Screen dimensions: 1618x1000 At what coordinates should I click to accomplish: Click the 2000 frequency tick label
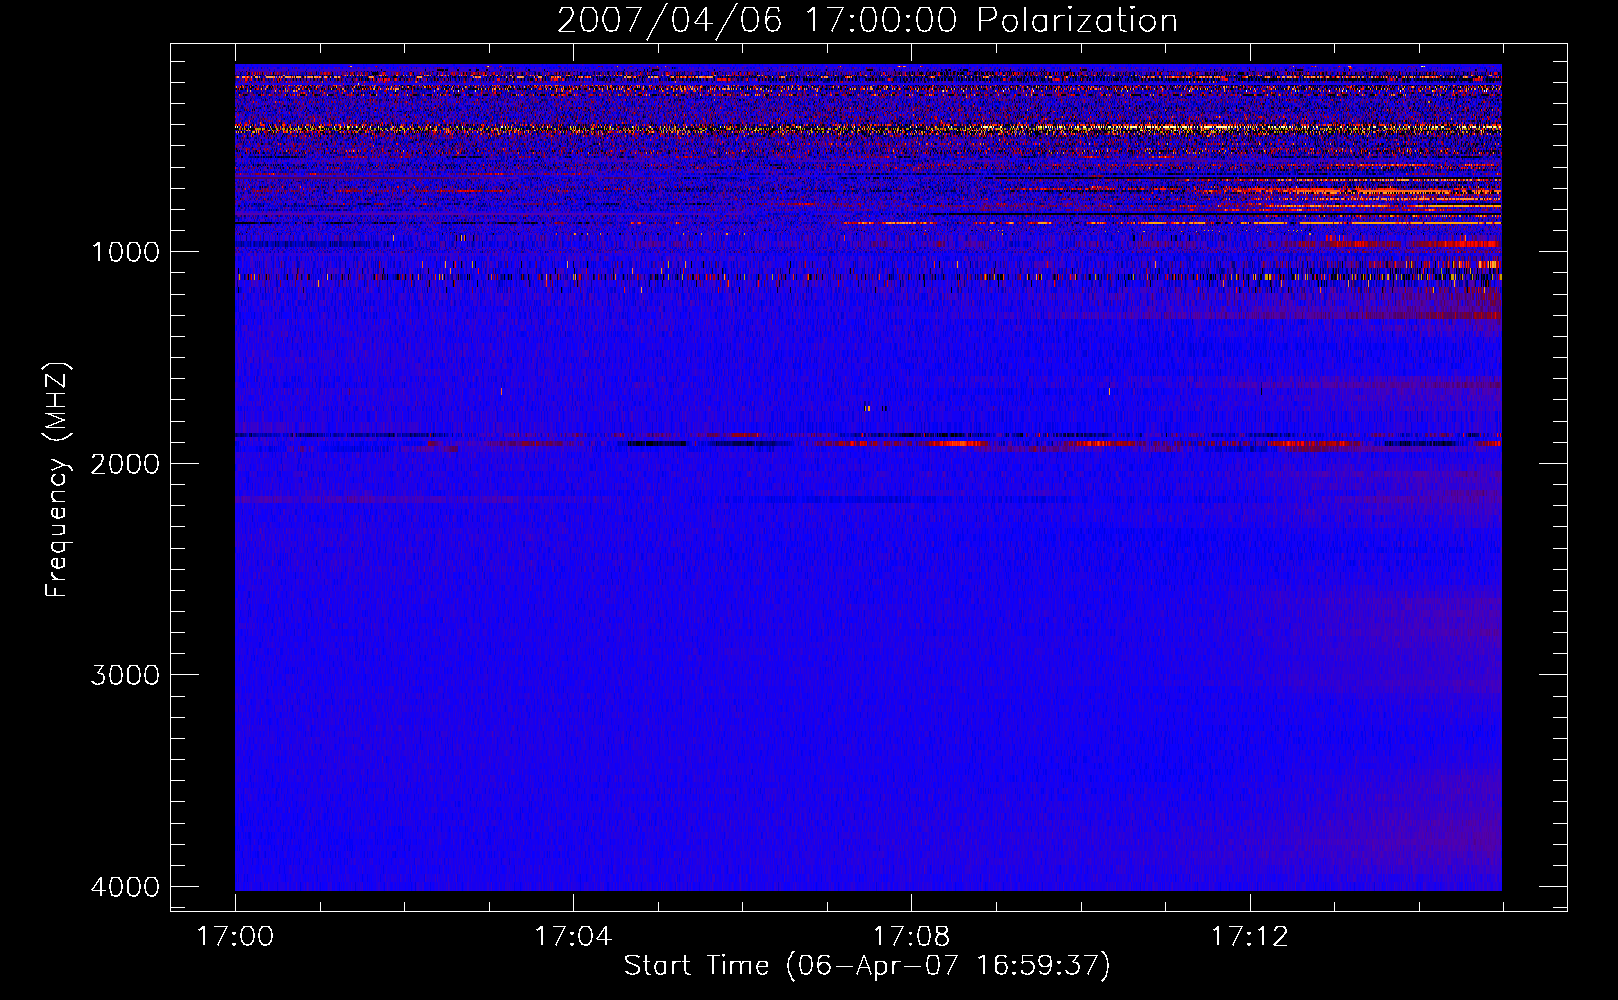(x=126, y=463)
